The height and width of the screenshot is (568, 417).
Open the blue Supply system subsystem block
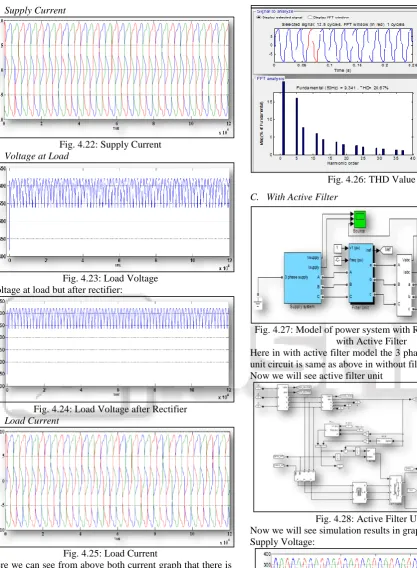[x=303, y=278]
